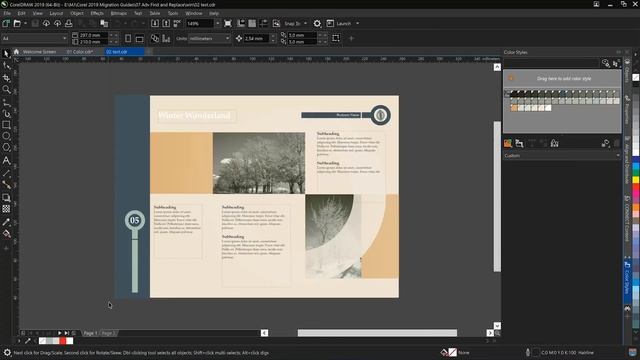
Task: Toggle Show guidelines button
Action: pos(264,24)
